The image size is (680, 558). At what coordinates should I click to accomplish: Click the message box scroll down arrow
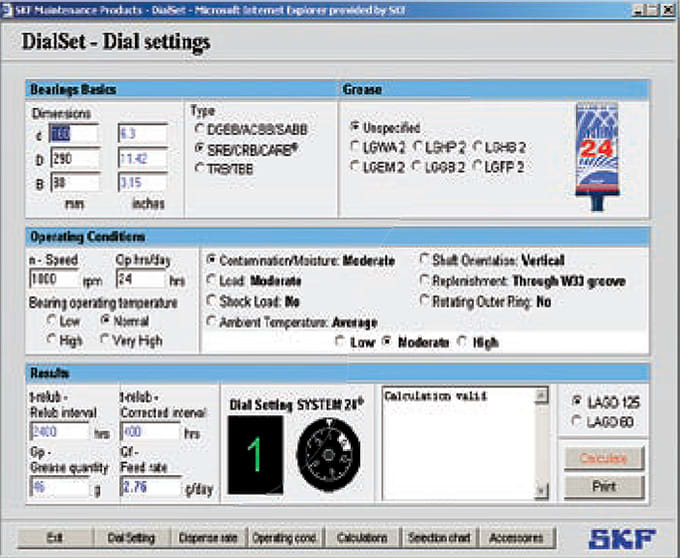coord(542,491)
